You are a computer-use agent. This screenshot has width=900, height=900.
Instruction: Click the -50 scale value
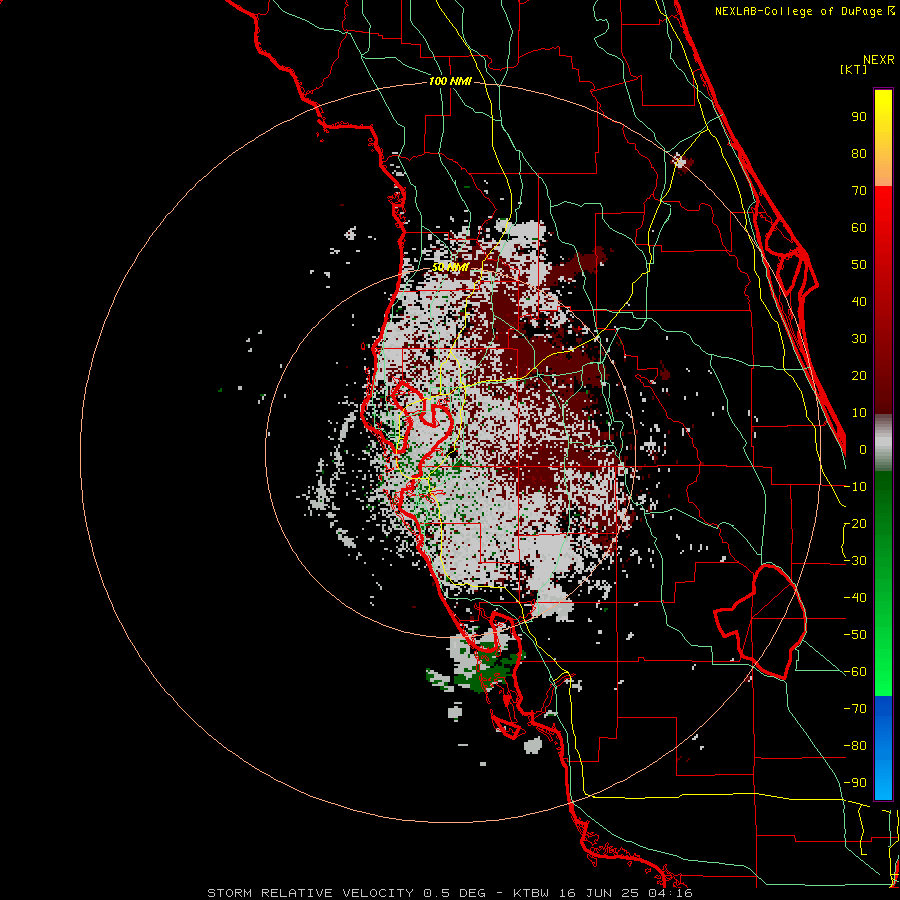coord(855,635)
